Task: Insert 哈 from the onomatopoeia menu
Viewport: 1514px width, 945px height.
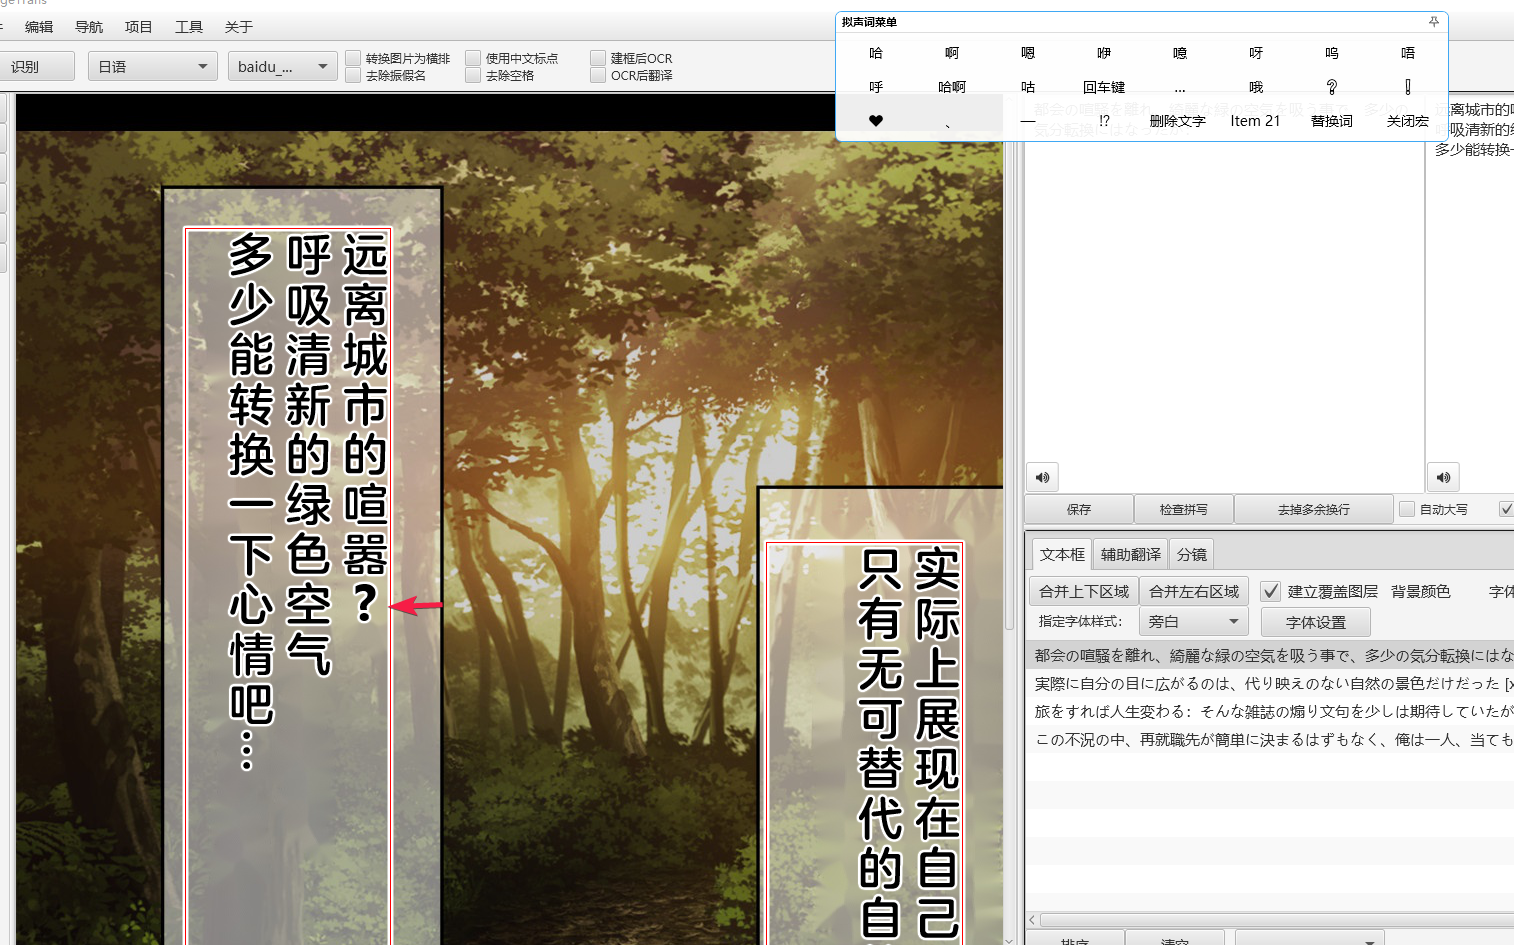Action: [x=876, y=53]
